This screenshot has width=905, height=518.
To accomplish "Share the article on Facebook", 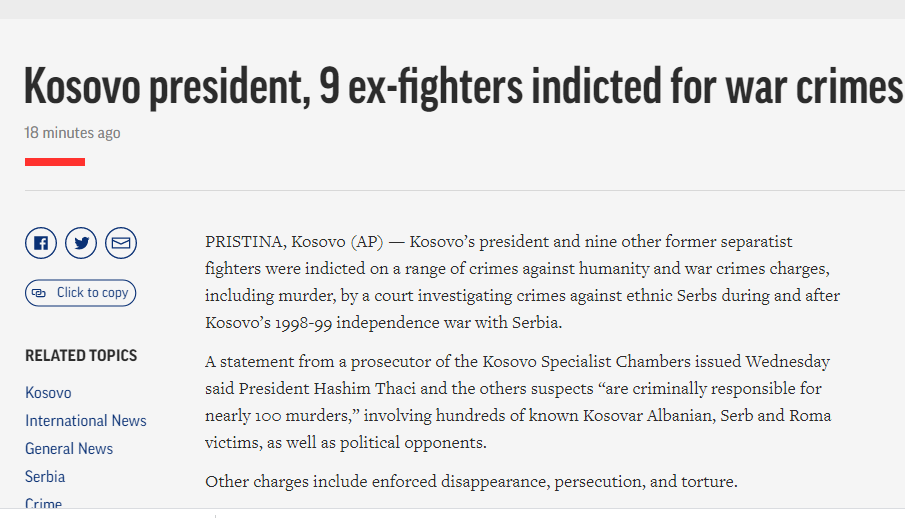I will (x=40, y=243).
